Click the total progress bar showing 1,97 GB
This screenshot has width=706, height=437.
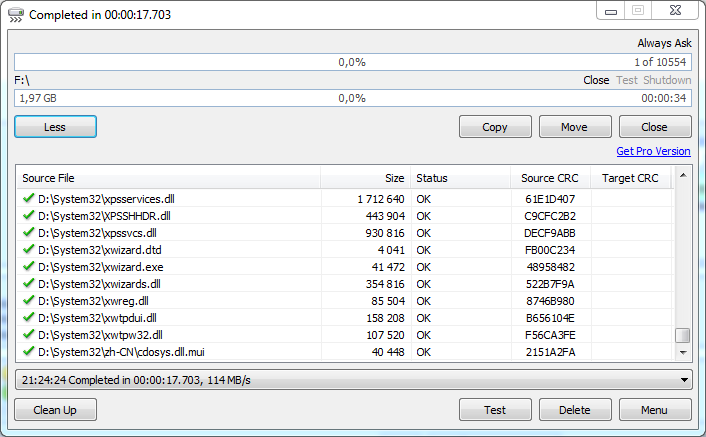point(353,98)
